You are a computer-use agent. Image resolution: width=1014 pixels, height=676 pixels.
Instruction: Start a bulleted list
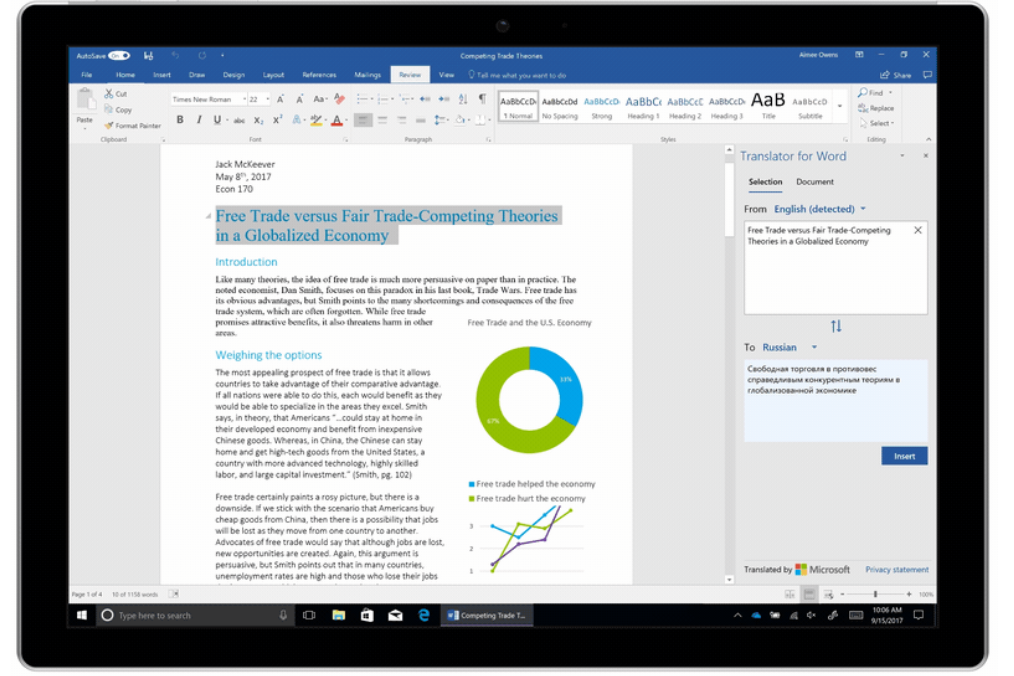coord(363,99)
